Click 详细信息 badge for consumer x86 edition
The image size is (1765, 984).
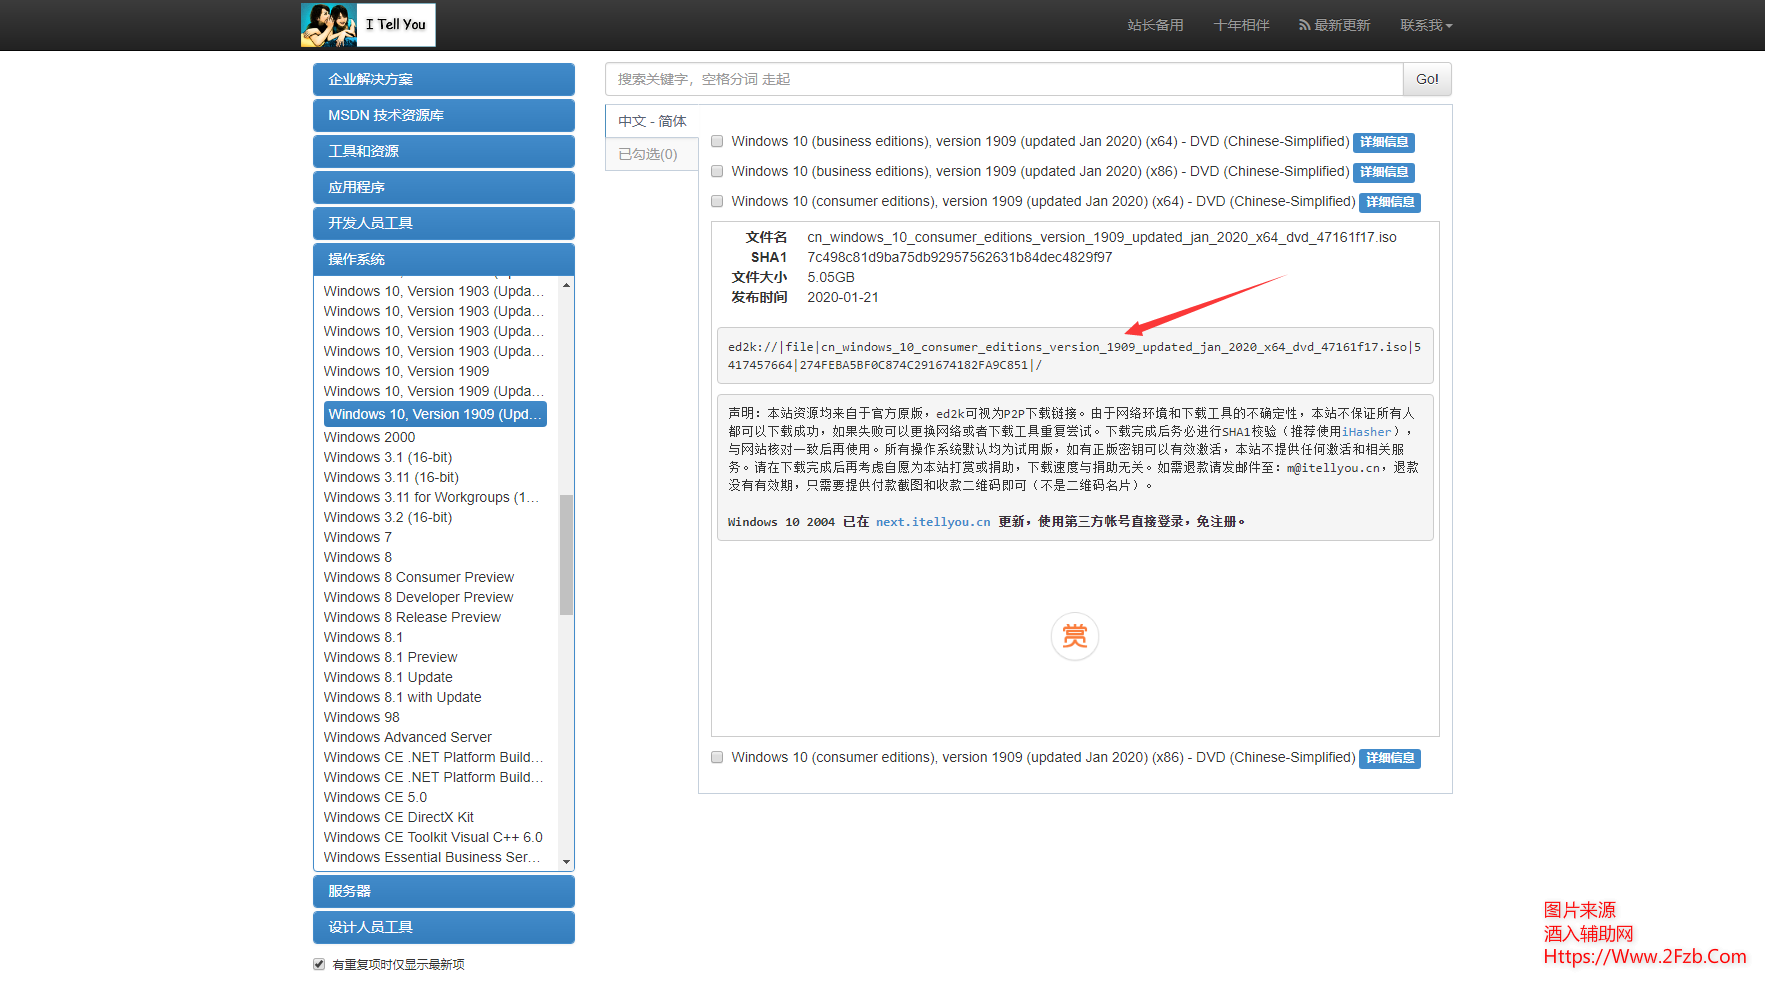click(x=1389, y=758)
